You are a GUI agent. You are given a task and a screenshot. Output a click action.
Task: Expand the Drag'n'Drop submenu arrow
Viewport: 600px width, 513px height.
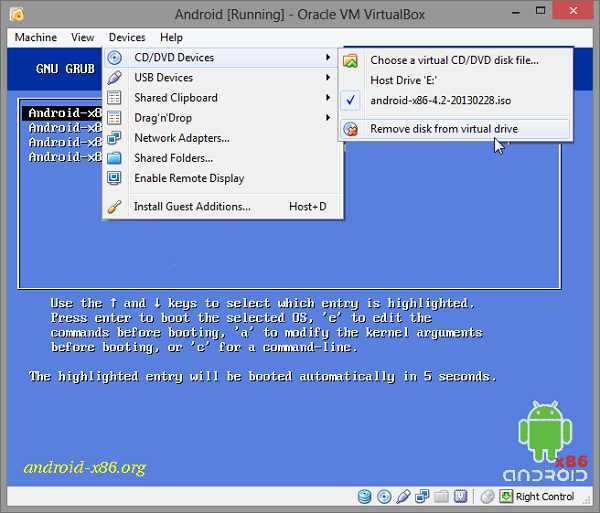(x=328, y=117)
